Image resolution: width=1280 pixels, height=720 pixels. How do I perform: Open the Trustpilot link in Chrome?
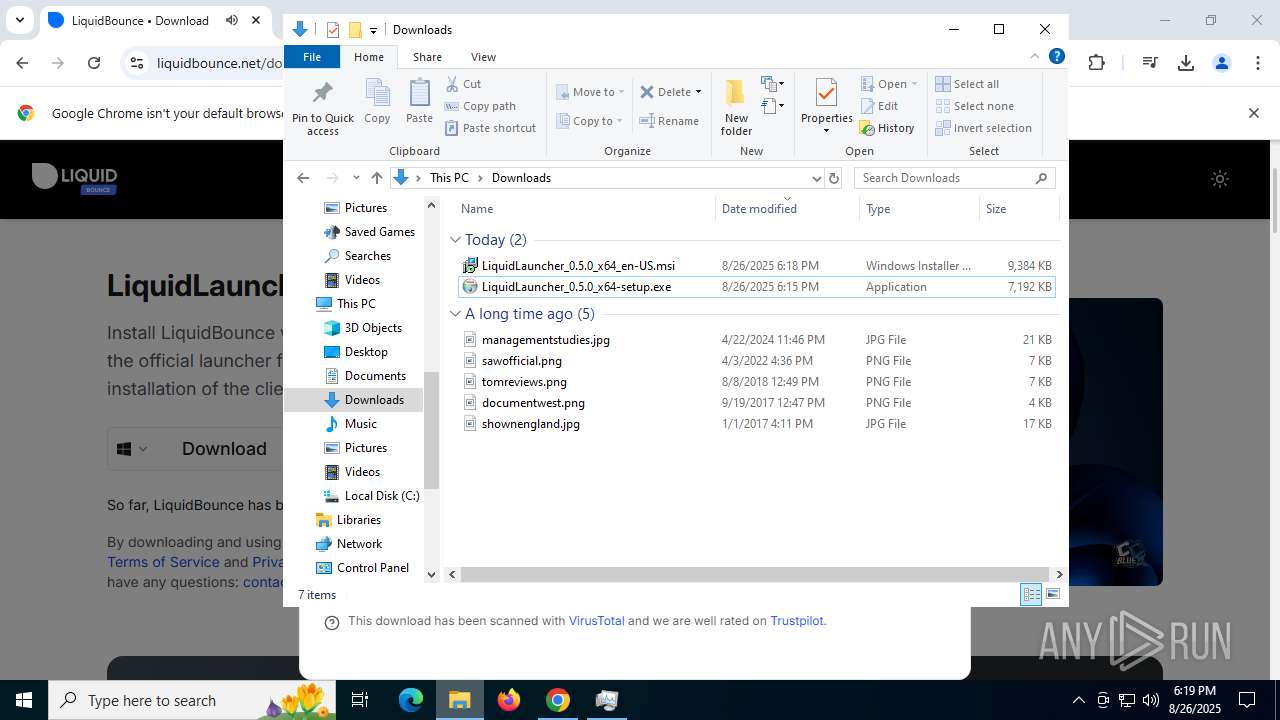pos(797,621)
